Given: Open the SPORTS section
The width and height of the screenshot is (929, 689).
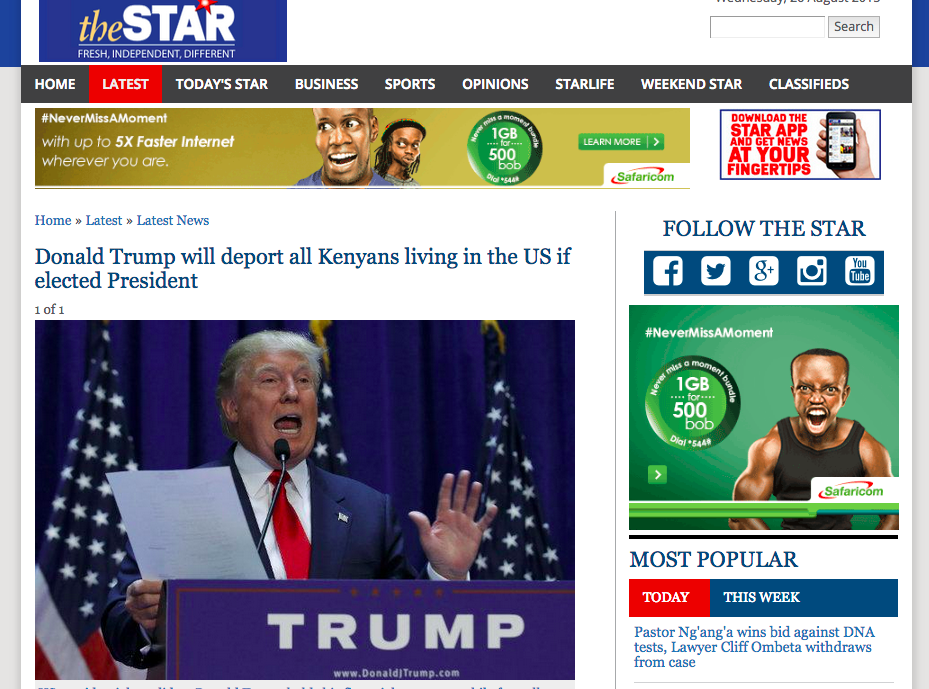Looking at the screenshot, I should pos(410,84).
